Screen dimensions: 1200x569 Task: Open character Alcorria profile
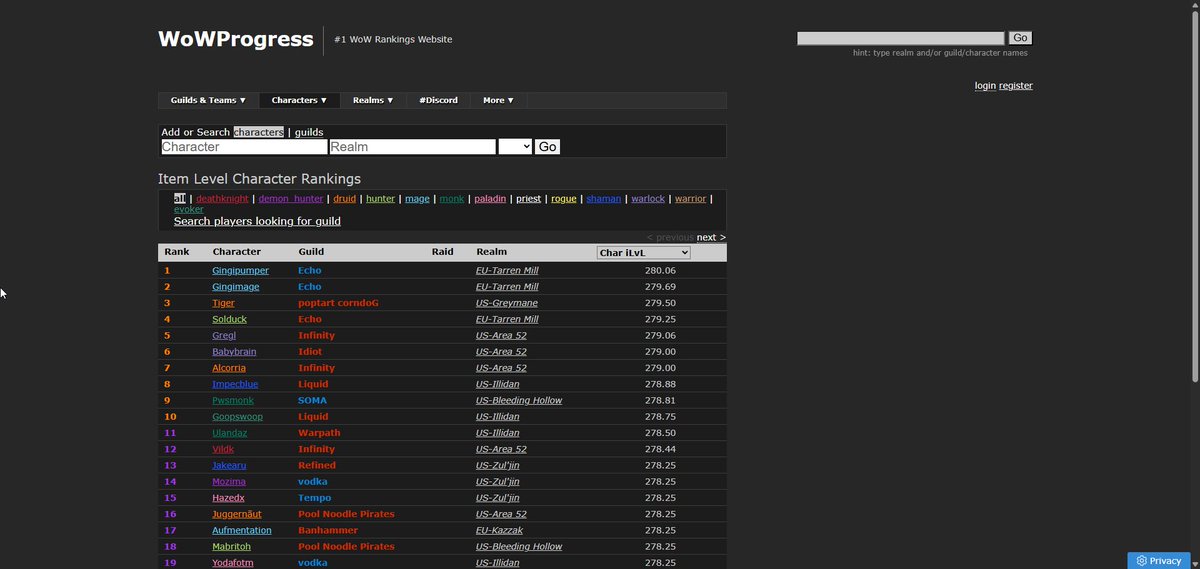point(229,368)
